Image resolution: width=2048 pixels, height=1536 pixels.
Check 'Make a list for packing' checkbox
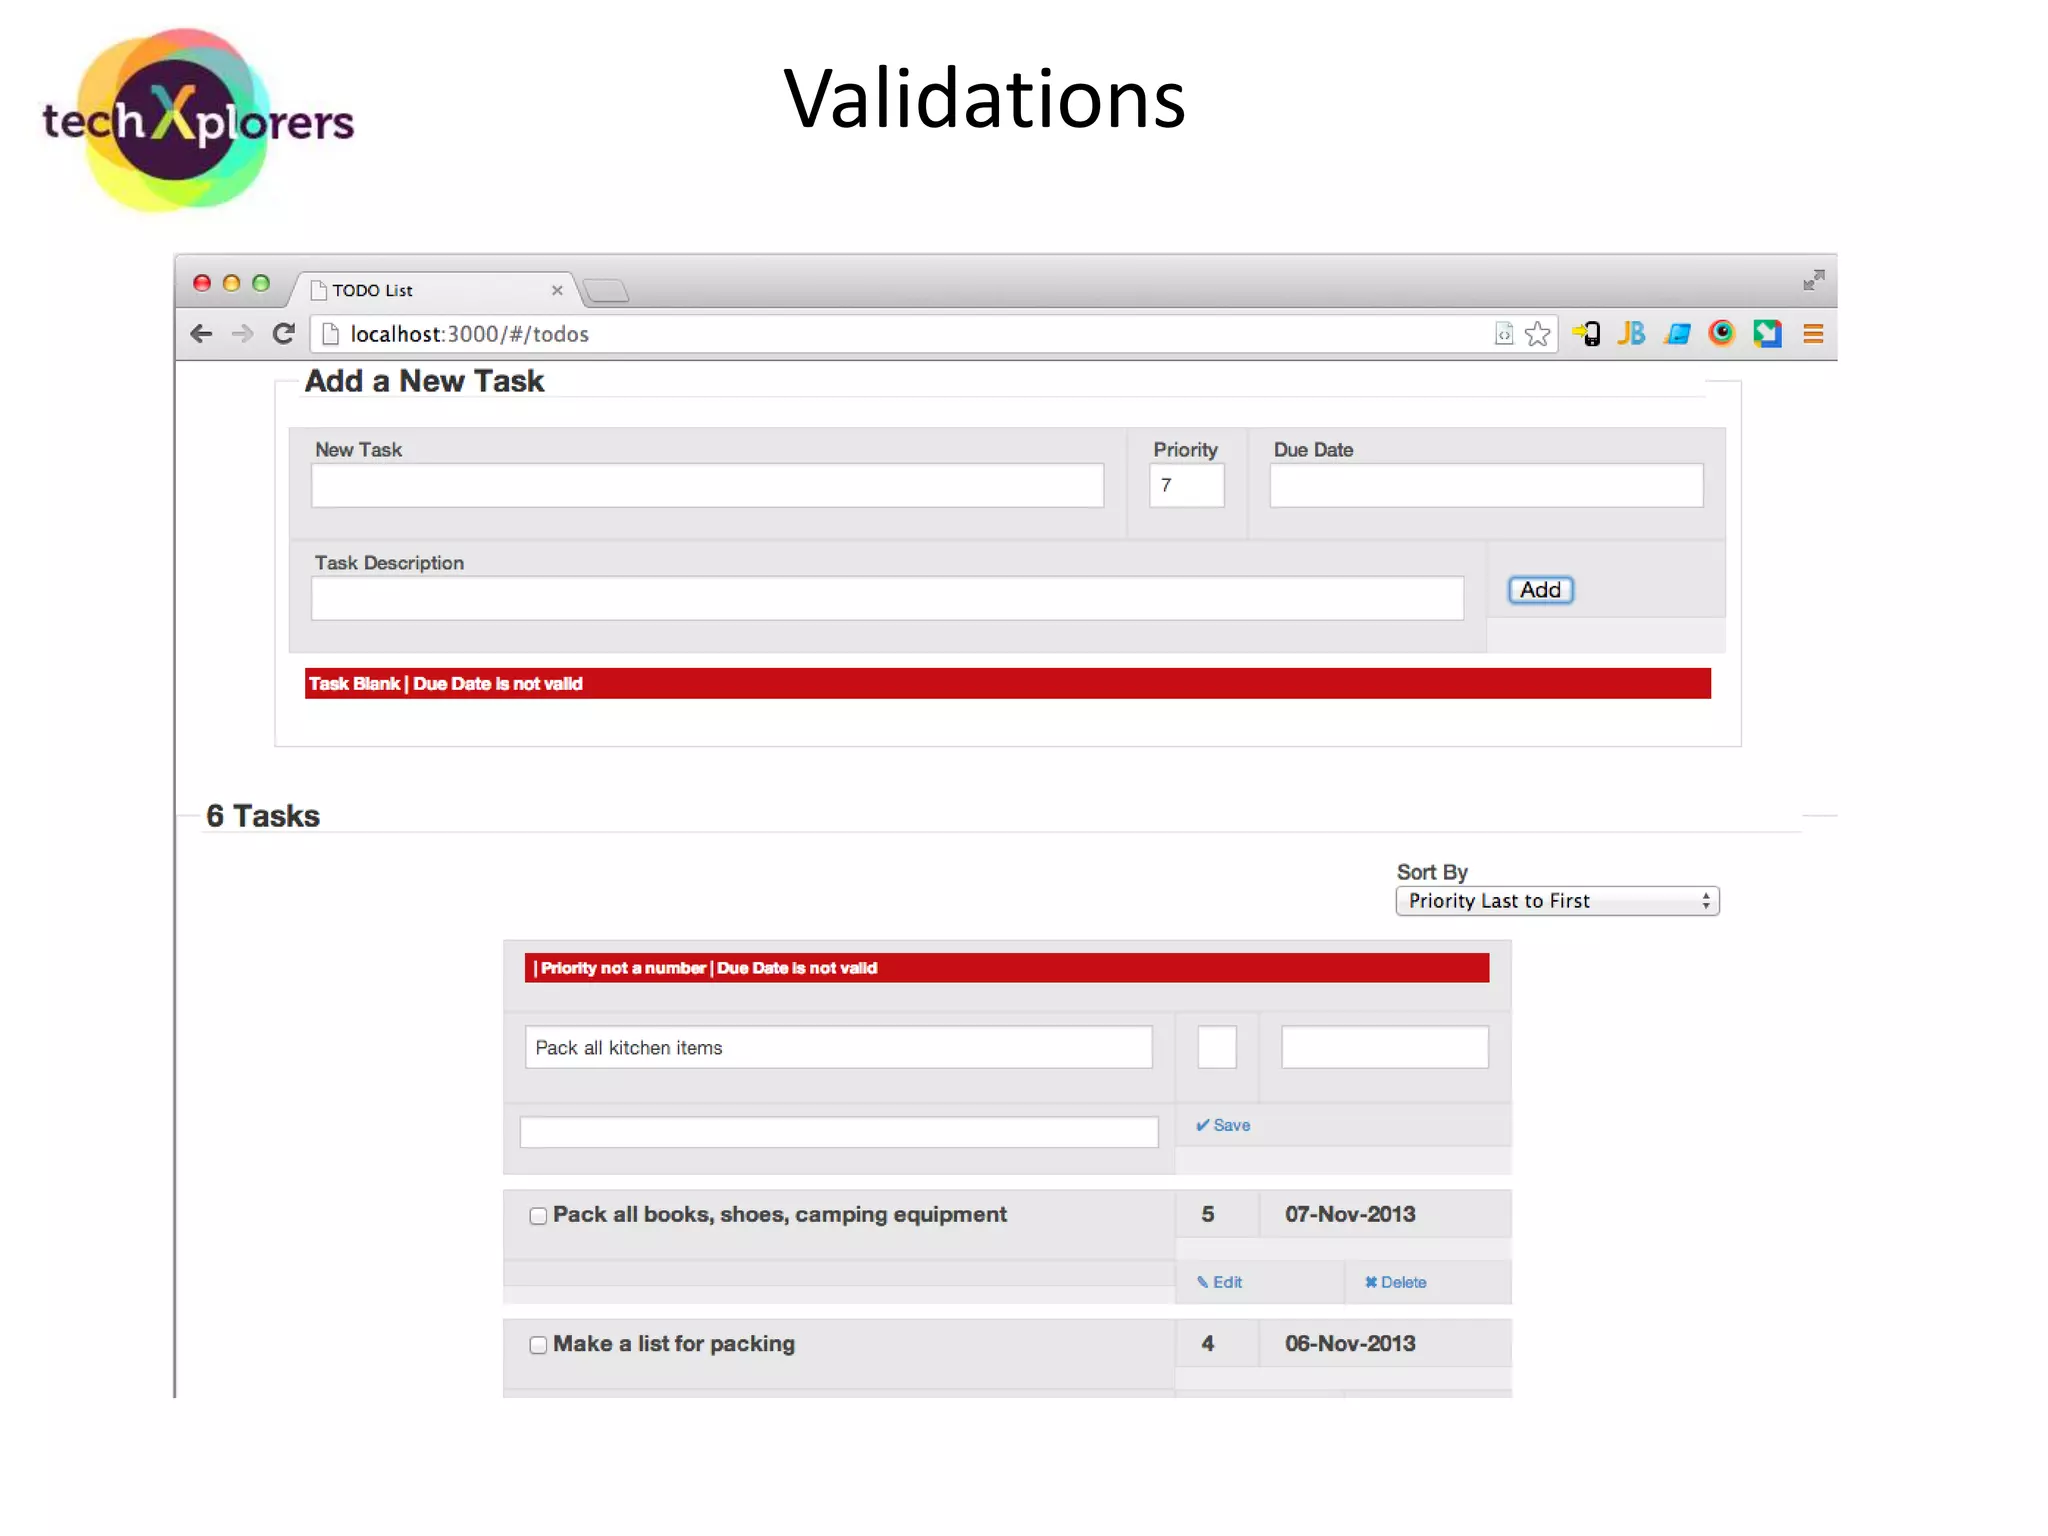pos(538,1345)
